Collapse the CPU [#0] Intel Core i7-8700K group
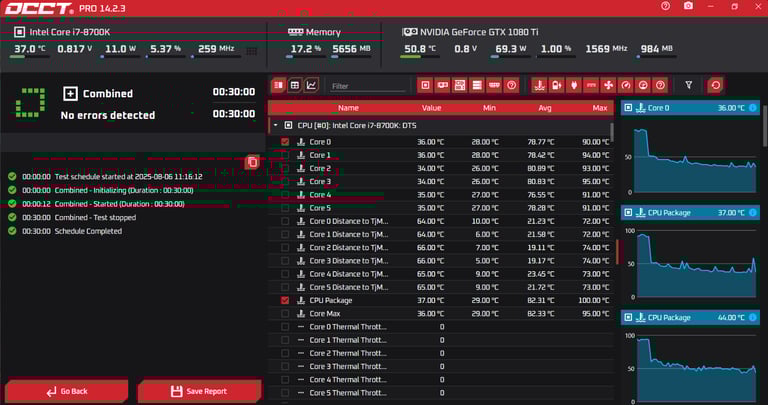This screenshot has width=768, height=405. pyautogui.click(x=275, y=125)
